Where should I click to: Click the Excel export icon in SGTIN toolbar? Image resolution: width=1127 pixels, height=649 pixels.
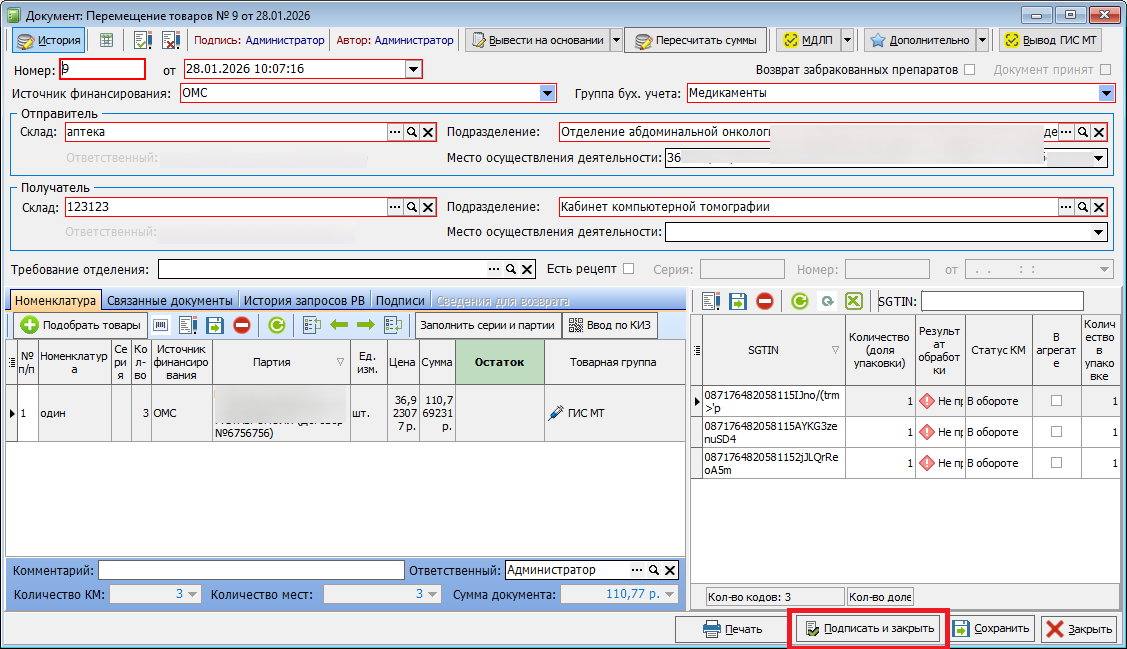click(x=854, y=301)
